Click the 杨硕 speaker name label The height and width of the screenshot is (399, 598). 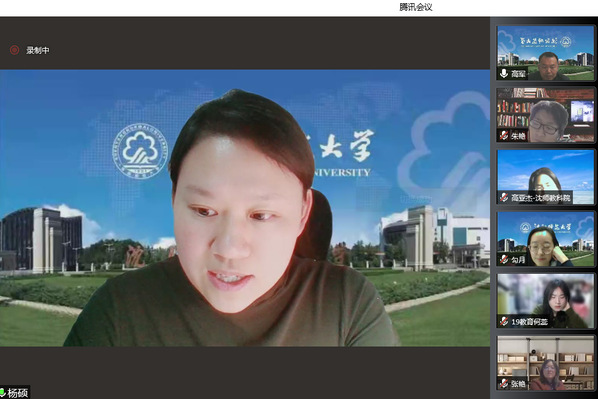(18, 393)
